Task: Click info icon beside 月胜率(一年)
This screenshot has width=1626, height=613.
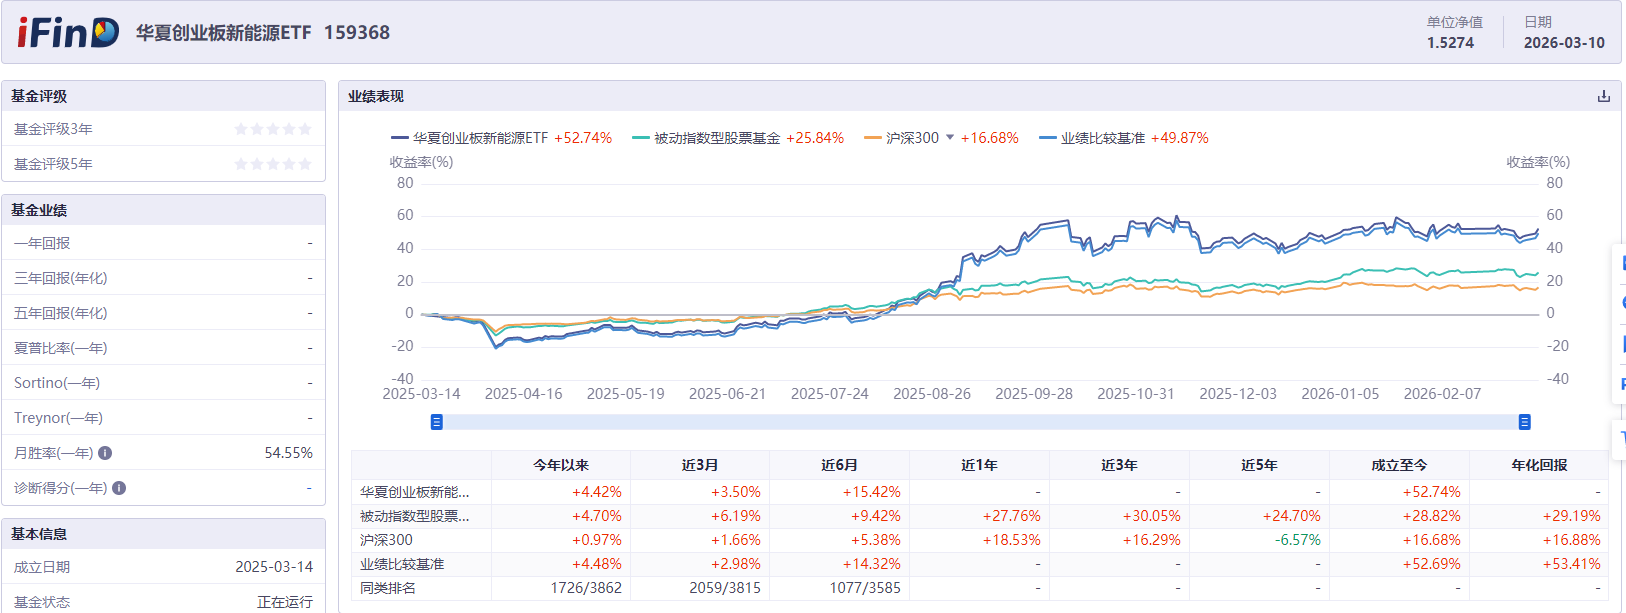Action: click(x=105, y=453)
